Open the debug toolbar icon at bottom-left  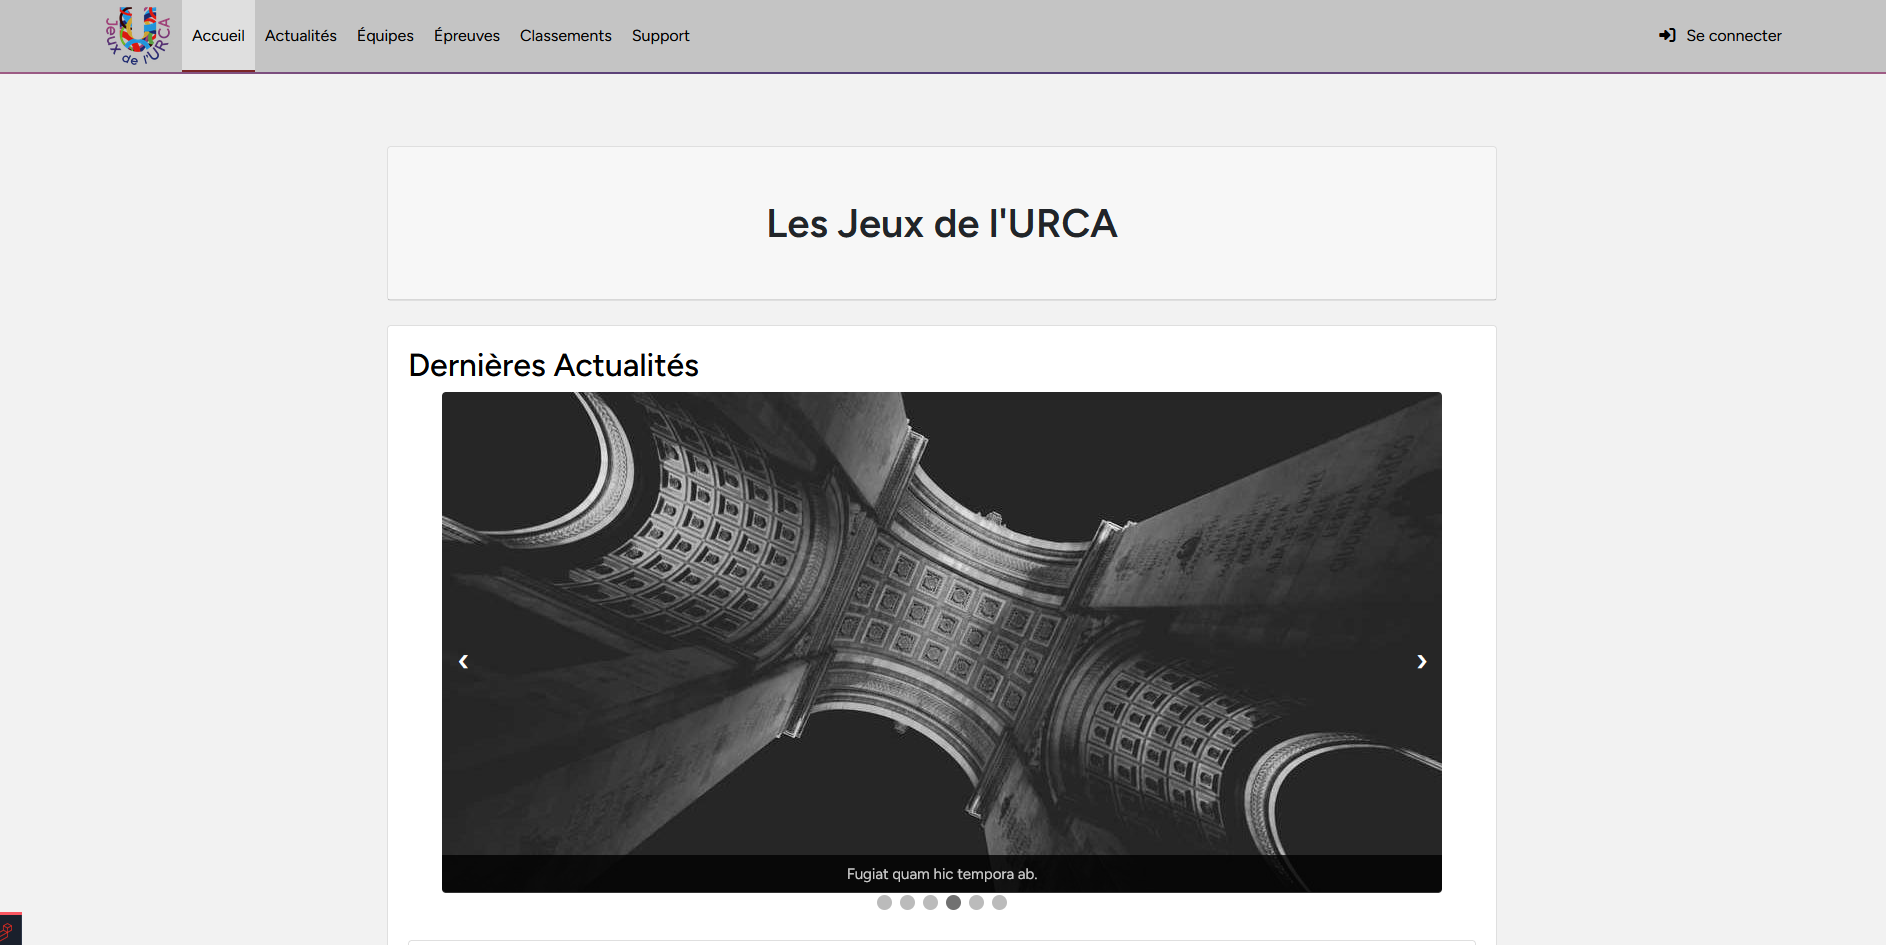[9, 931]
